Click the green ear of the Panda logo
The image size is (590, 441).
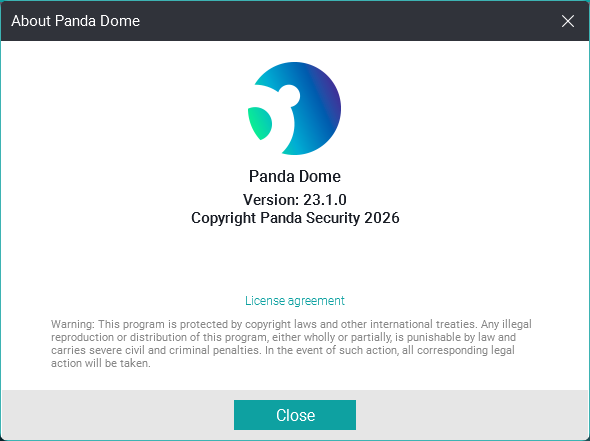click(260, 123)
